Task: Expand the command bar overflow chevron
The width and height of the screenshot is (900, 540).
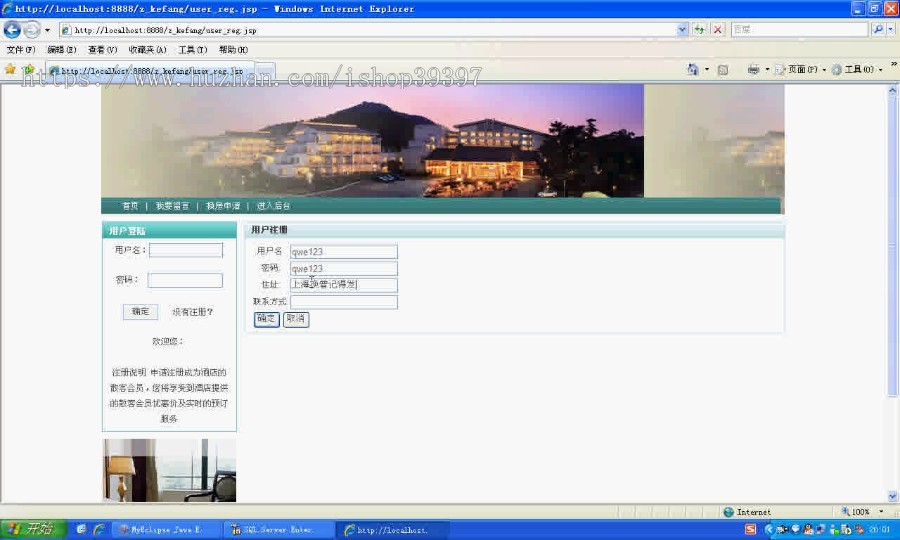Action: pyautogui.click(x=893, y=64)
